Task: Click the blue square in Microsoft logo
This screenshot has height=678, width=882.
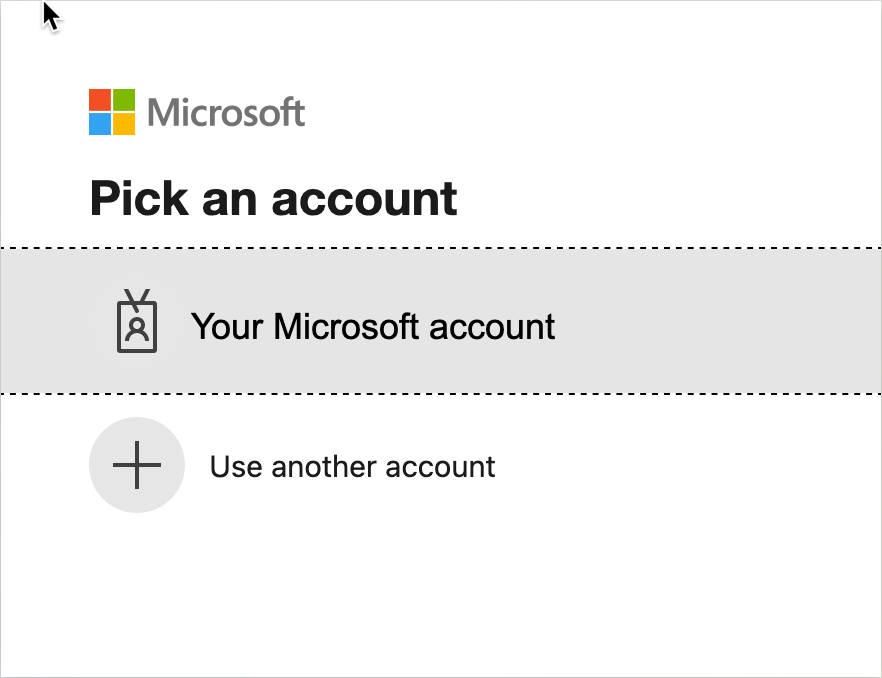Action: pos(99,124)
